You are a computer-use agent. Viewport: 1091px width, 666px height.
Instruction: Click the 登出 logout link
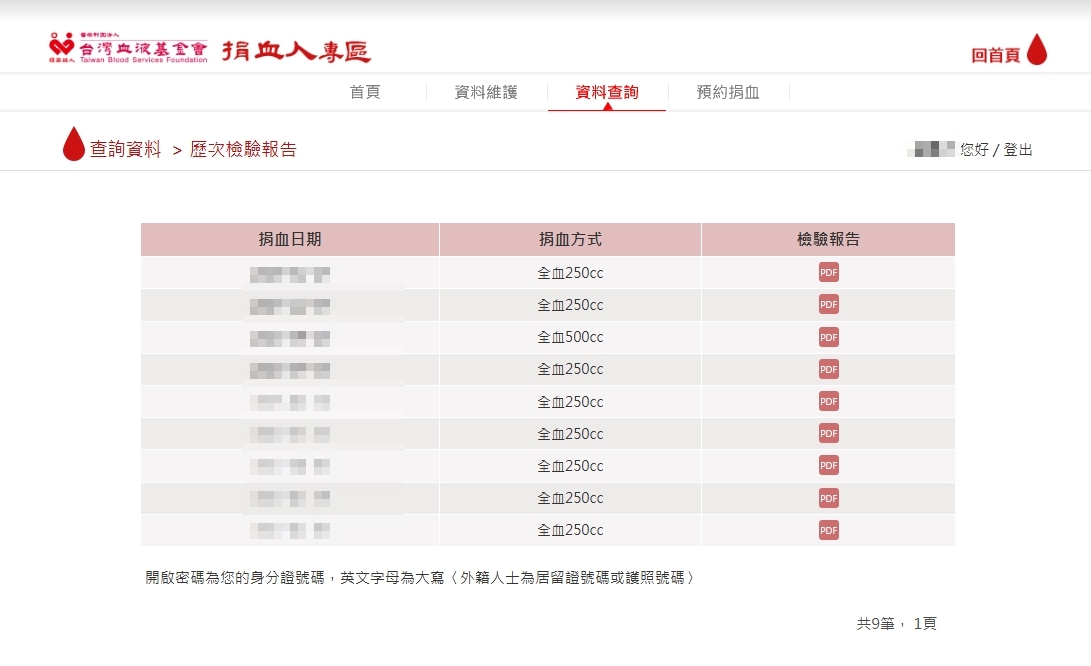[x=1018, y=150]
